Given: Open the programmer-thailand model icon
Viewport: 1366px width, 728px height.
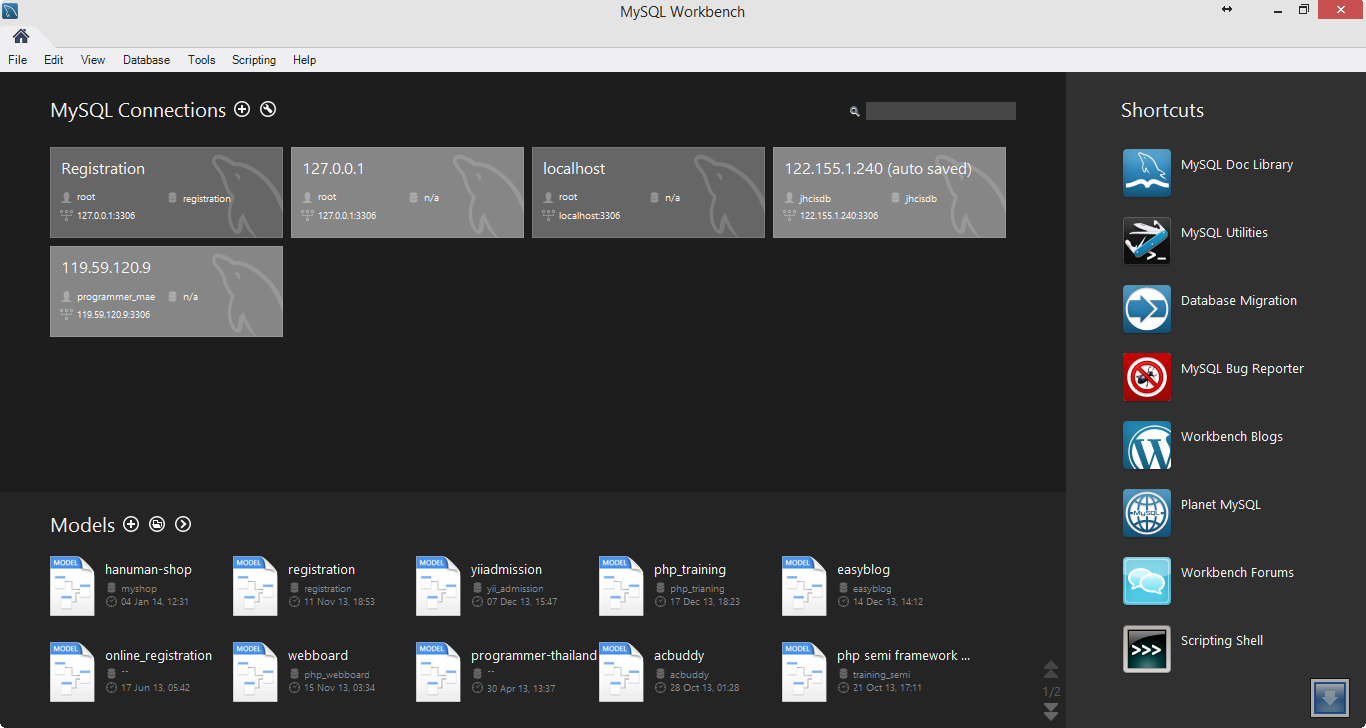Looking at the screenshot, I should pos(438,672).
